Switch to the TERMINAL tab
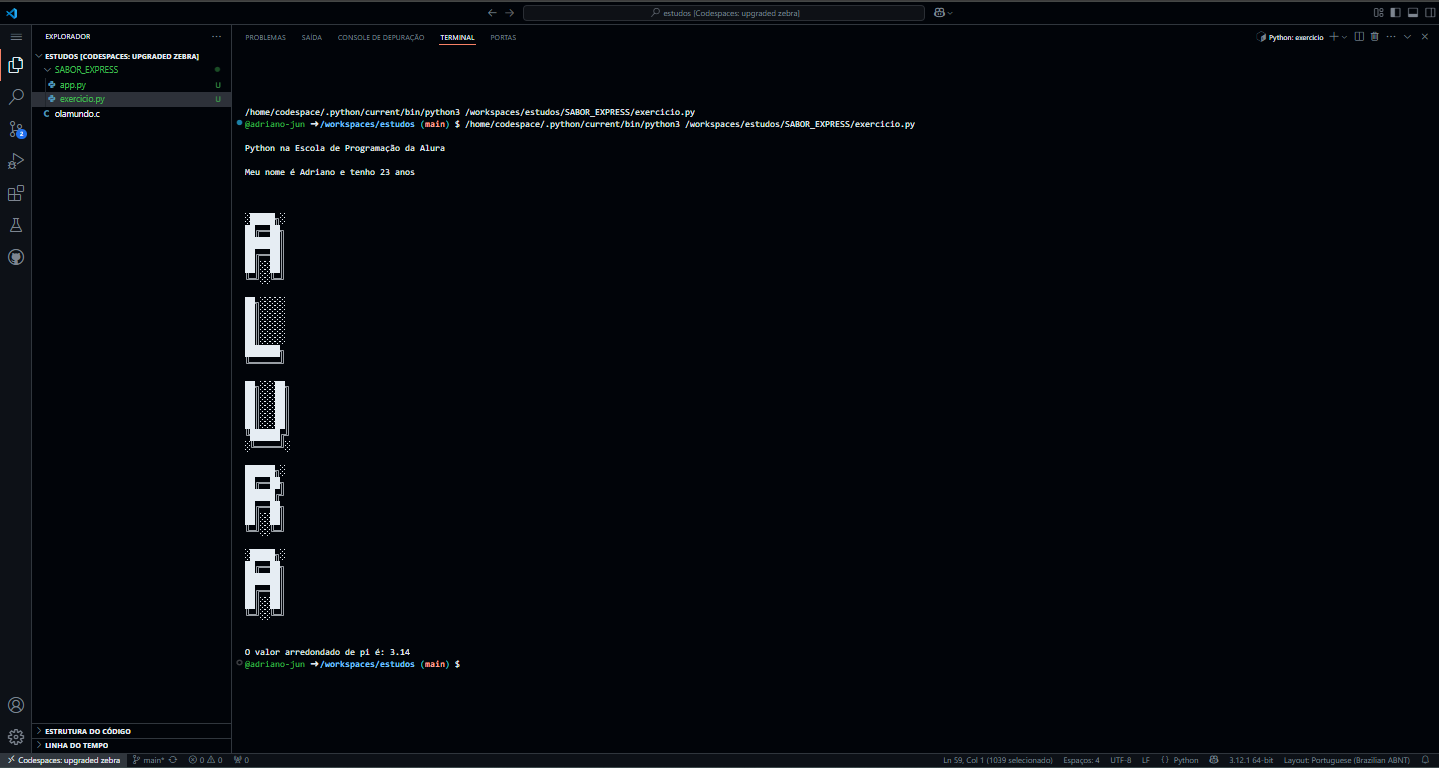Viewport: 1439px width, 768px height. pyautogui.click(x=457, y=37)
